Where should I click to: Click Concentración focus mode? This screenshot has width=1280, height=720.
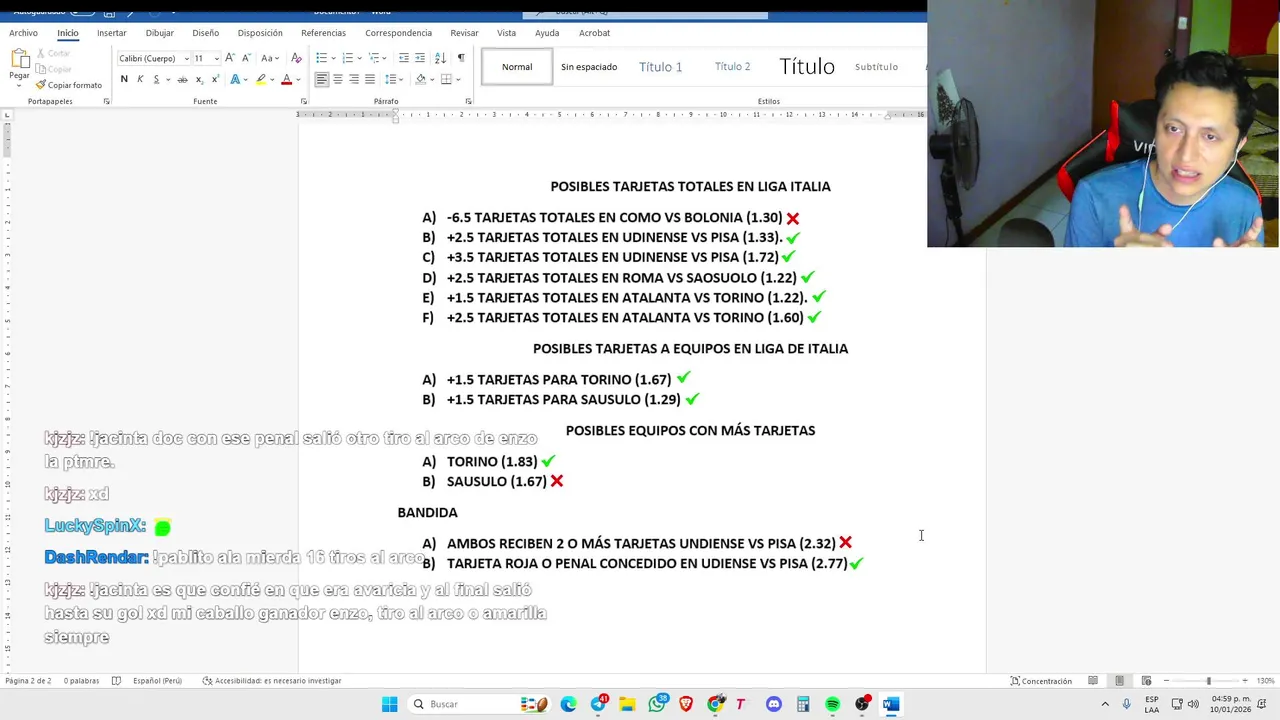(1040, 681)
